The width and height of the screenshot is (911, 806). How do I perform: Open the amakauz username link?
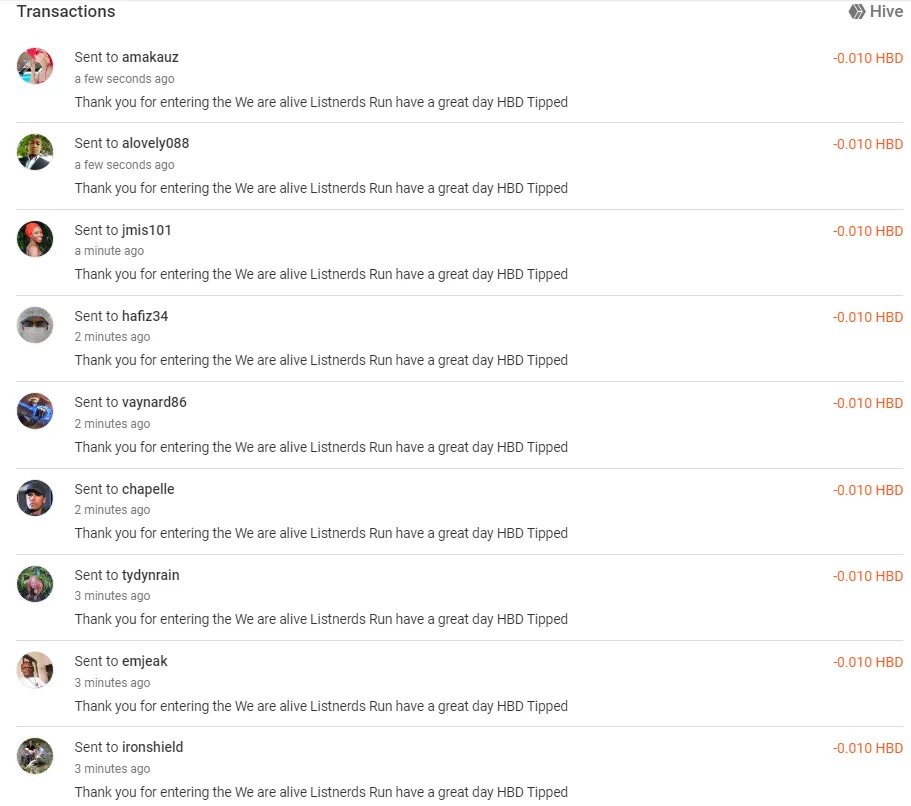click(150, 57)
